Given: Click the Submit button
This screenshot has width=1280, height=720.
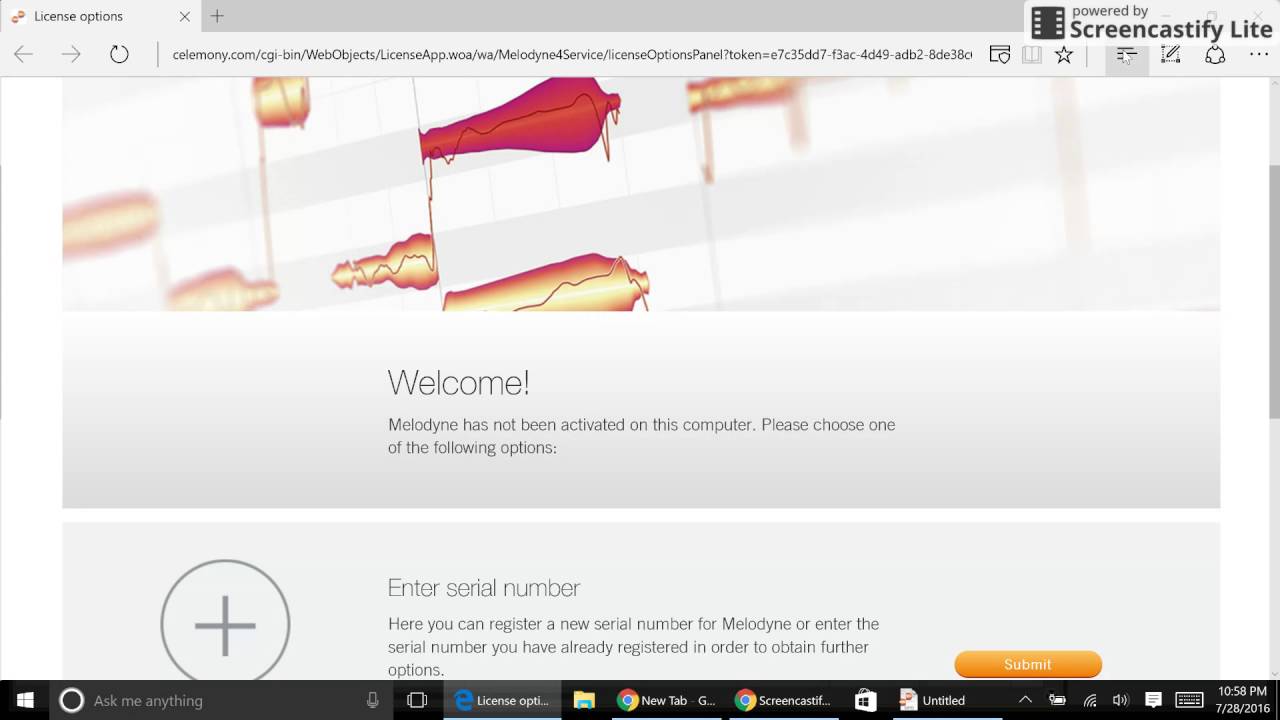Looking at the screenshot, I should 1028,664.
